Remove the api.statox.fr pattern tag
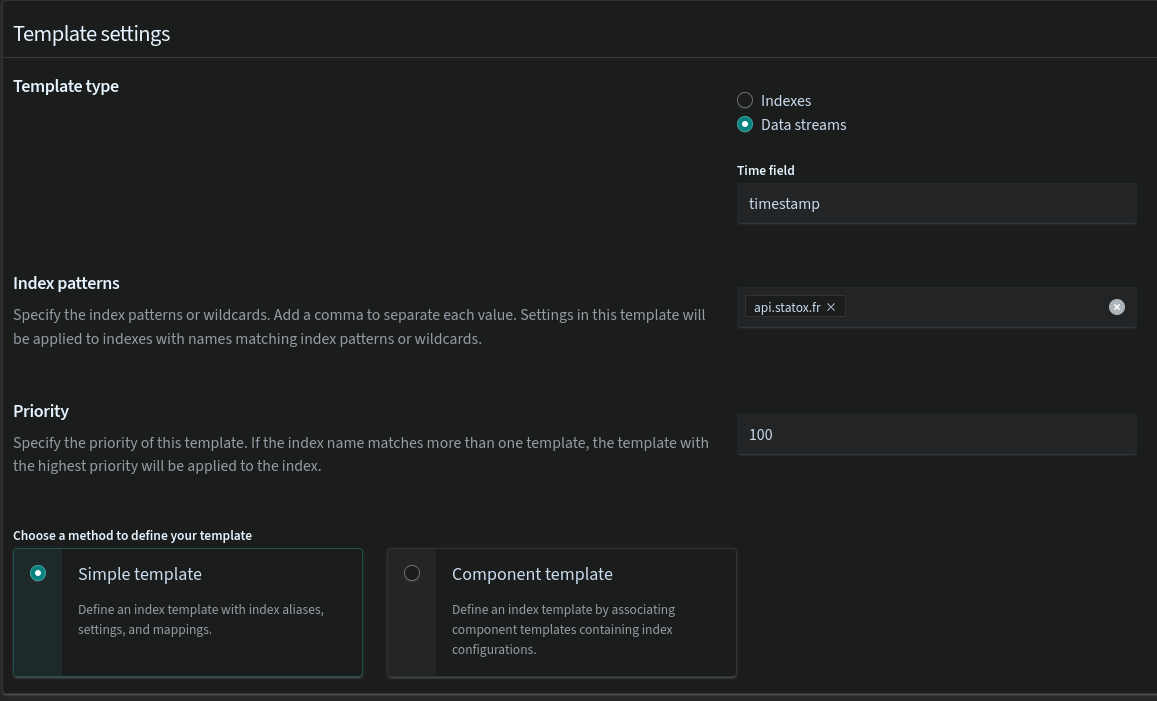Viewport: 1157px width, 701px height. pos(831,307)
